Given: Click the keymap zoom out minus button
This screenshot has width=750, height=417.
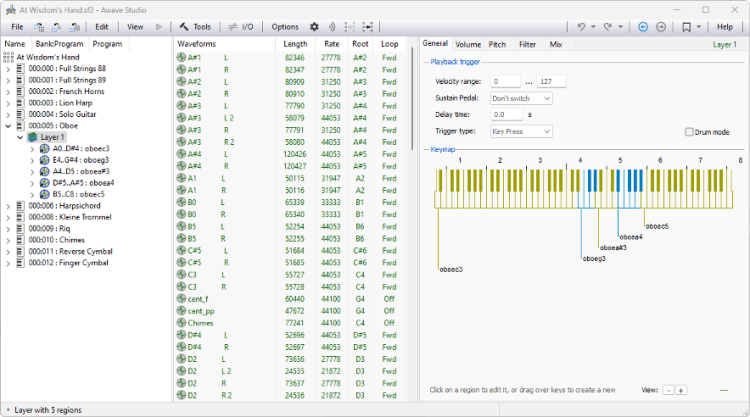Looking at the screenshot, I should pyautogui.click(x=668, y=390).
